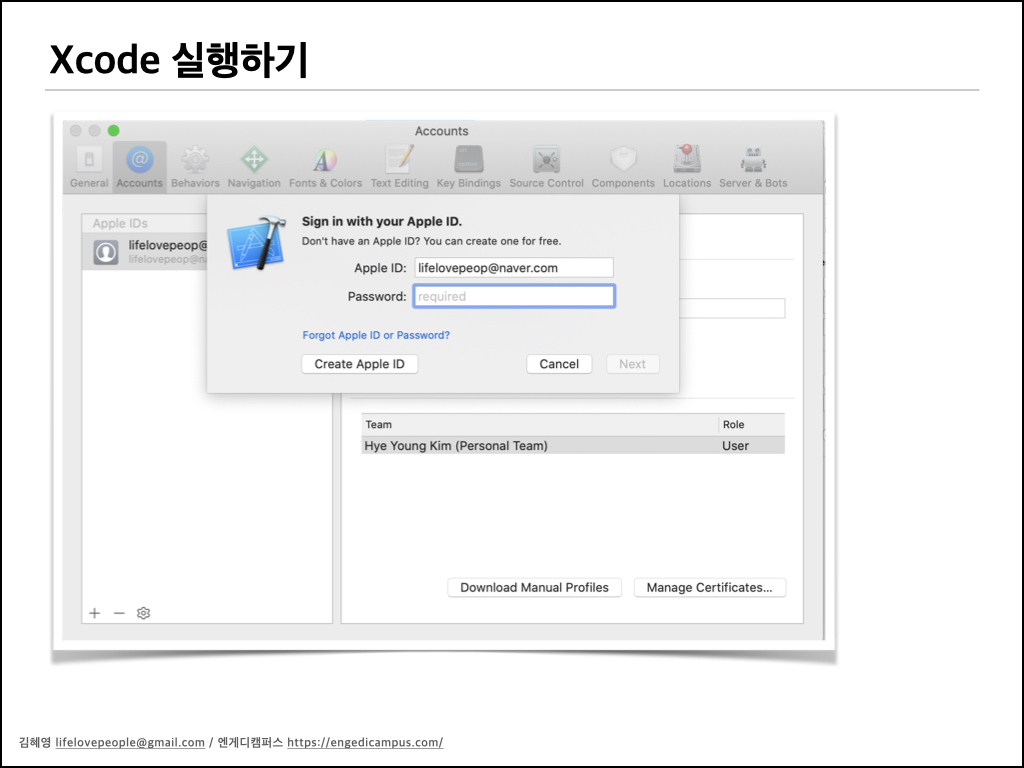Image resolution: width=1024 pixels, height=768 pixels.
Task: Open the gear actions menu below accounts list
Action: [x=144, y=613]
